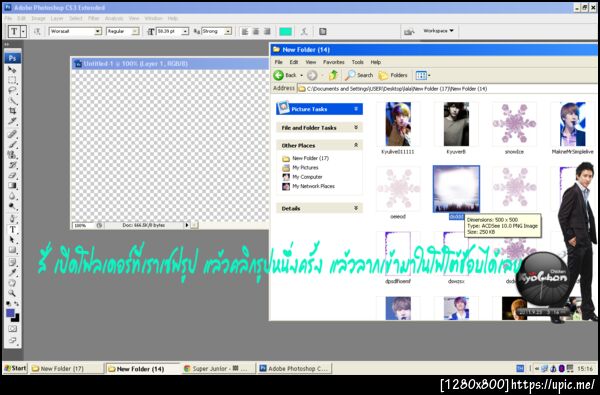Select the Dodge tool

12,206
